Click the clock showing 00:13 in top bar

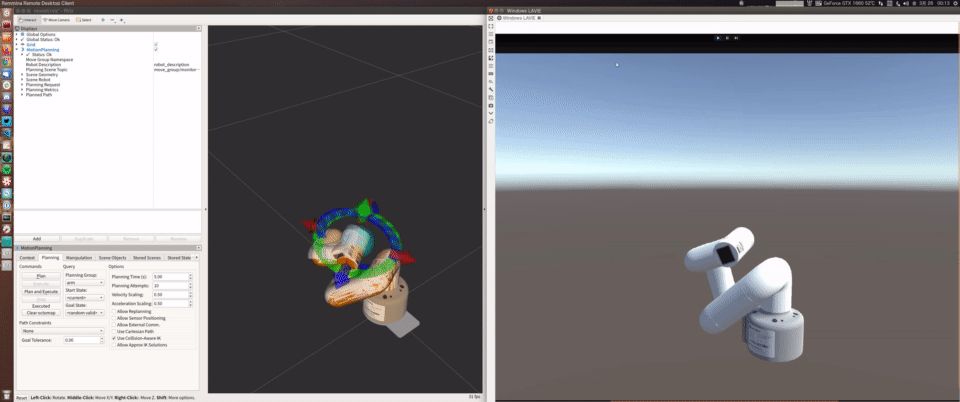pyautogui.click(x=942, y=3)
